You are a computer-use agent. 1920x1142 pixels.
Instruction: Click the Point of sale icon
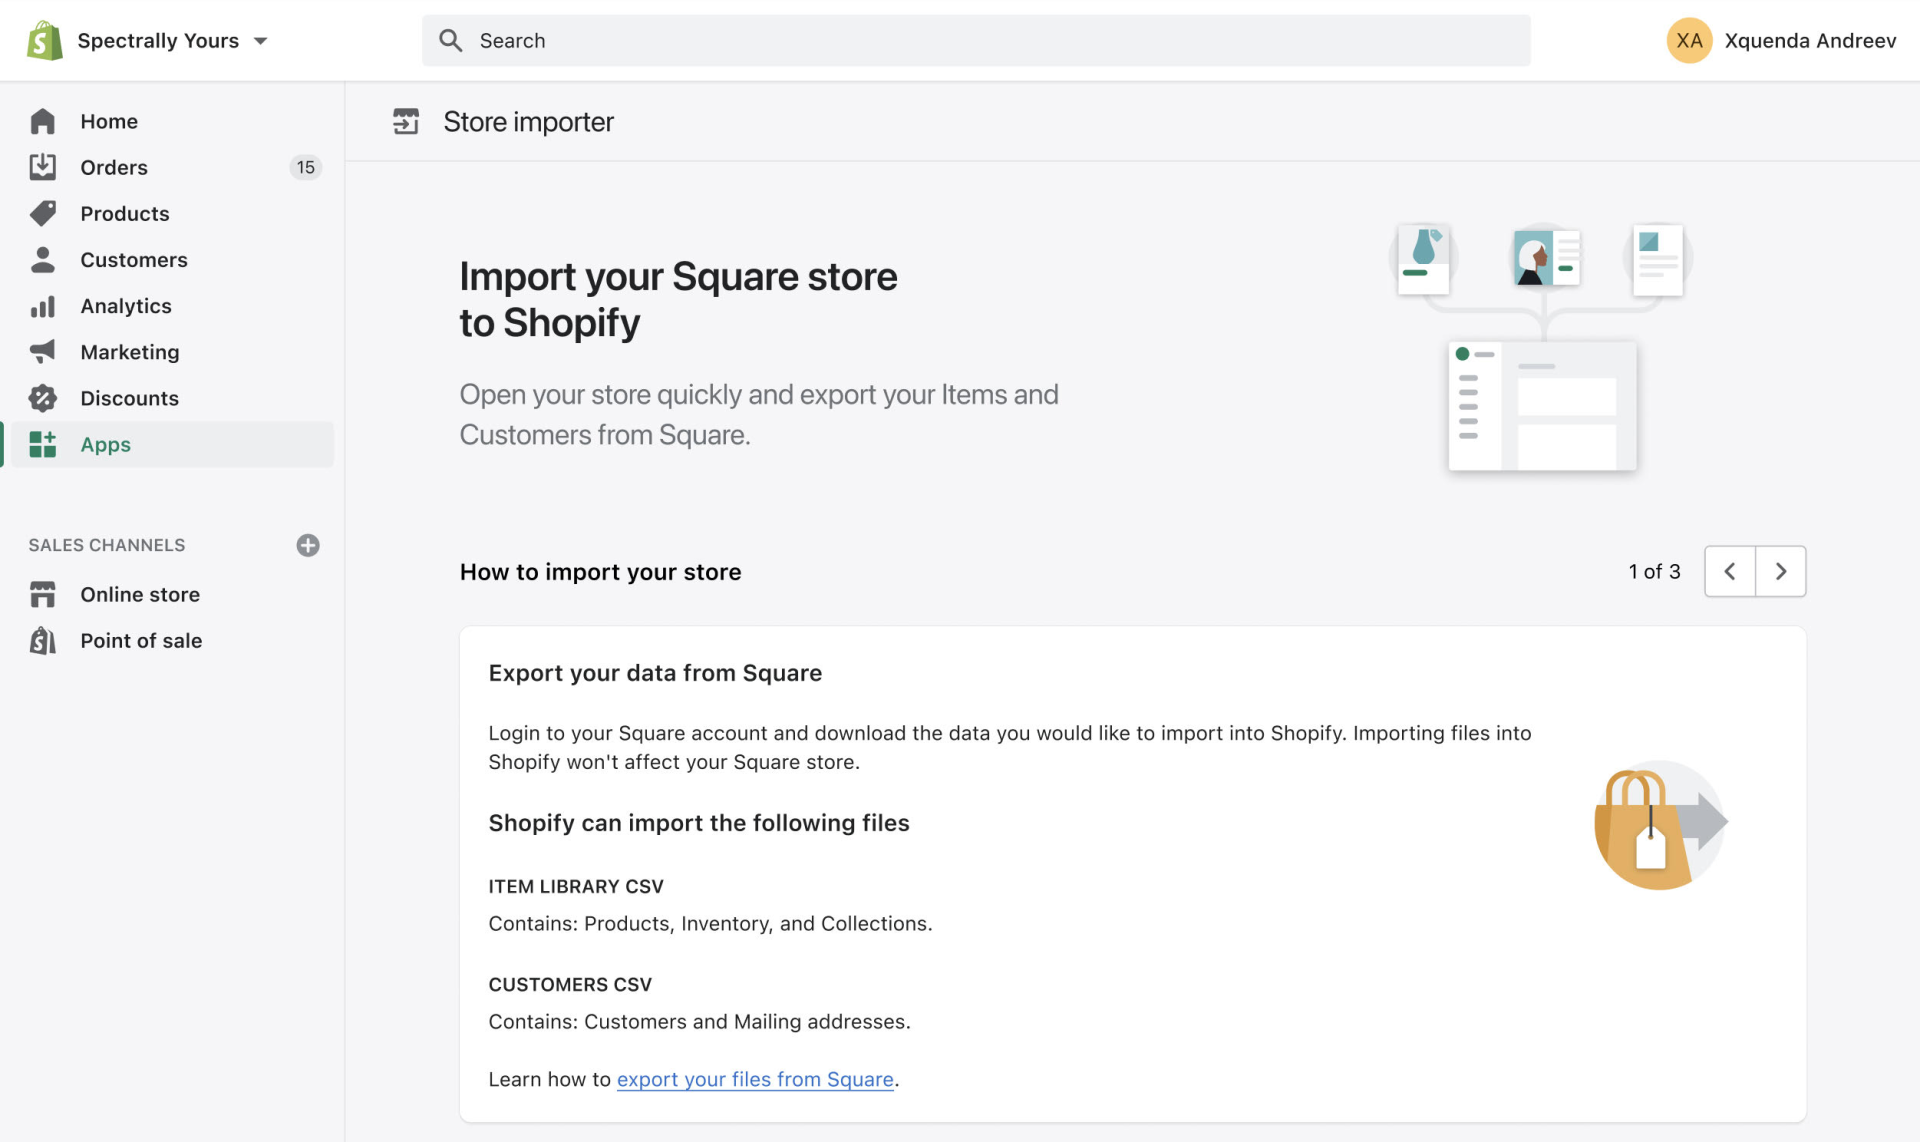coord(43,640)
